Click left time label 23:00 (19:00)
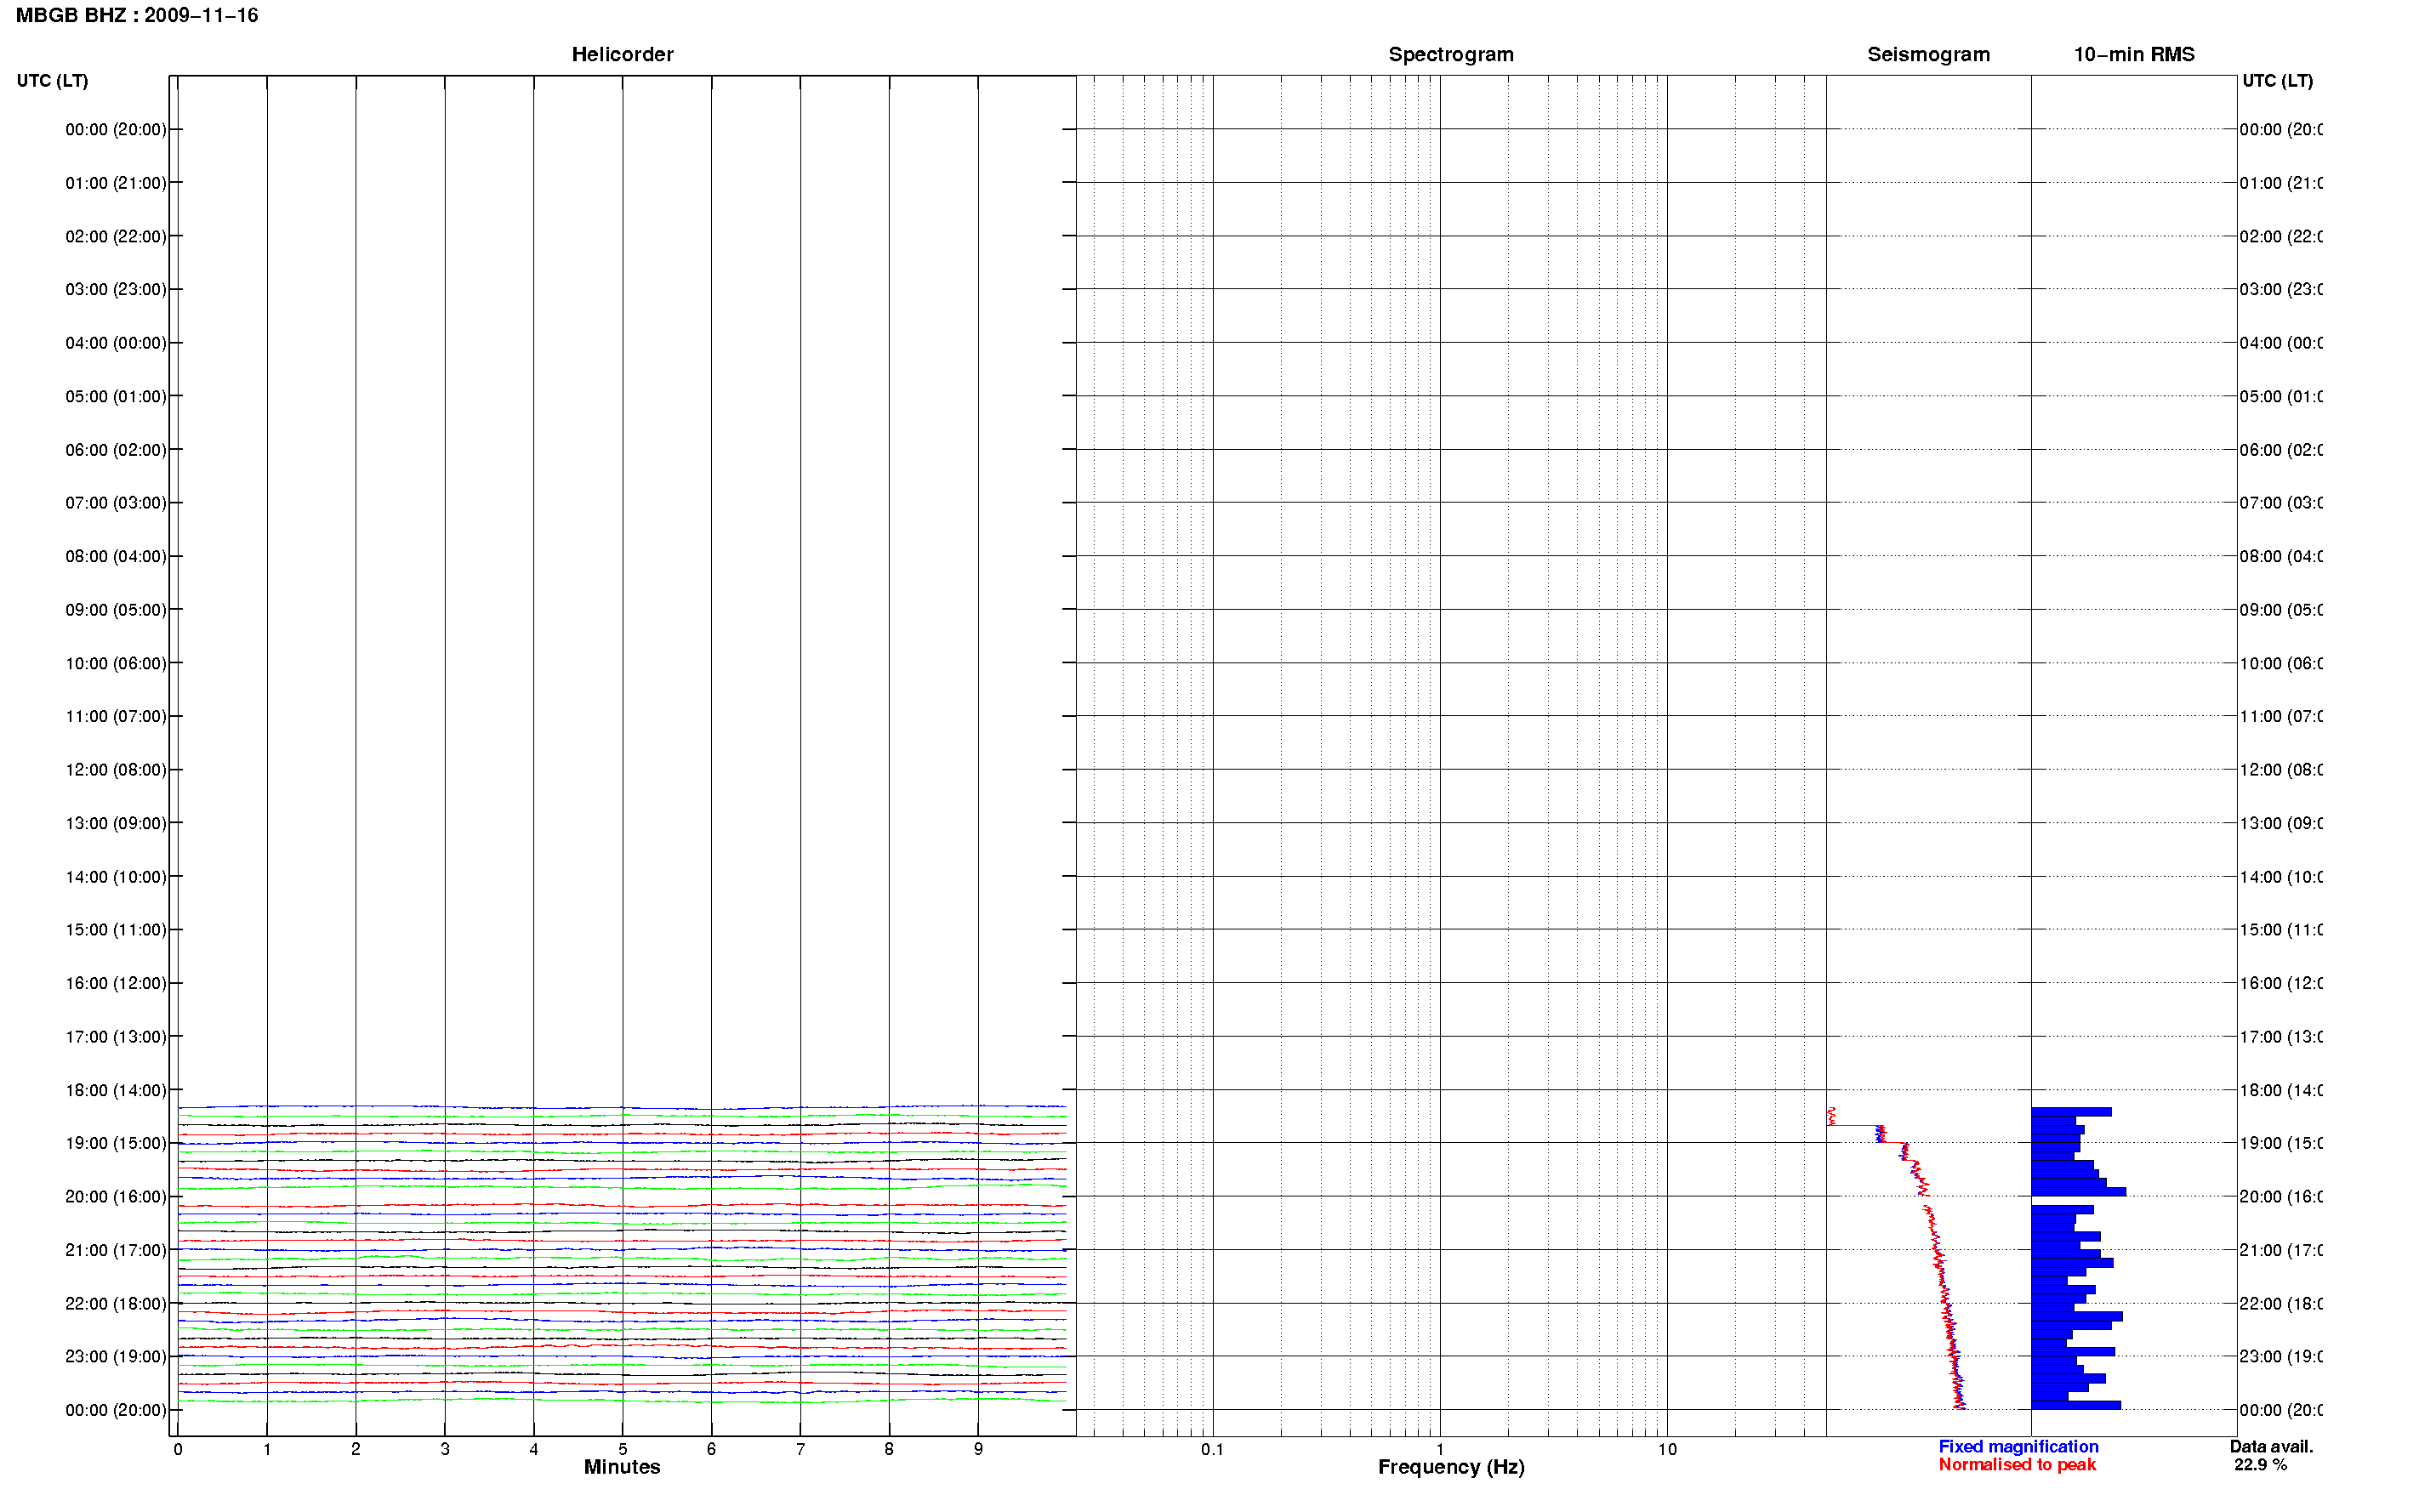Image resolution: width=2419 pixels, height=1512 pixels. pyautogui.click(x=116, y=1357)
